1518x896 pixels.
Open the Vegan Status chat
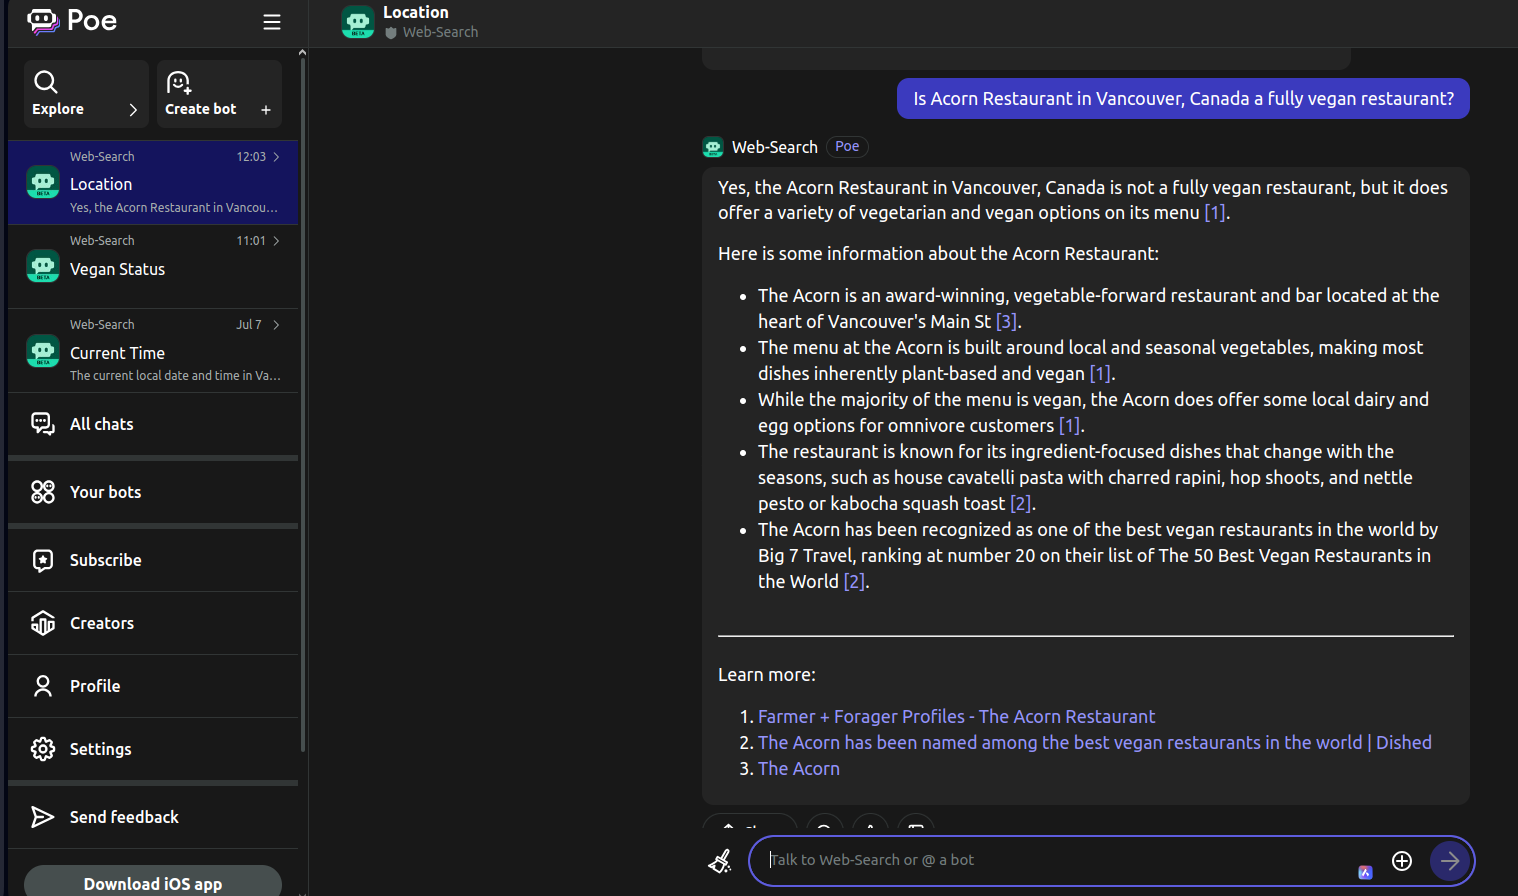153,267
